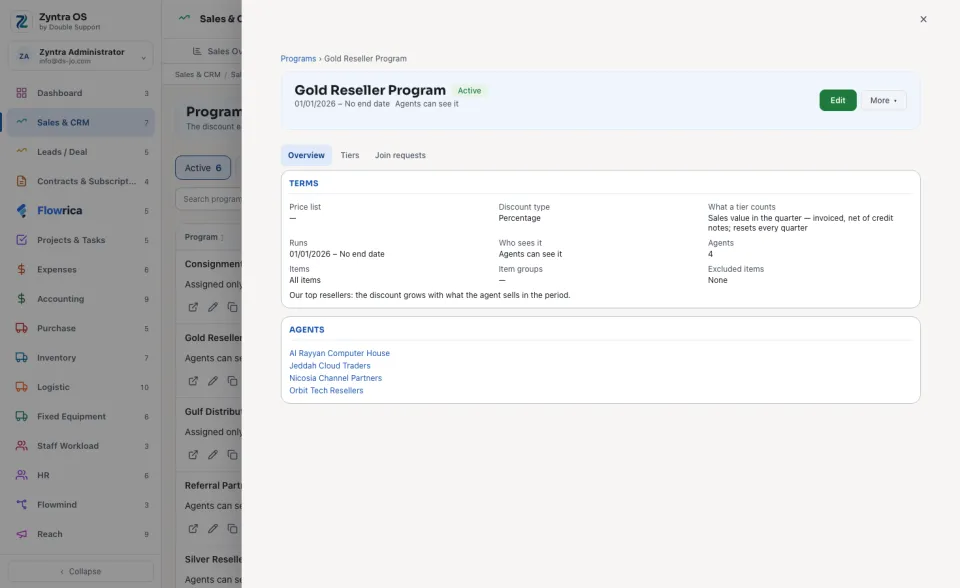Click the open-external icon in Gulf Distributor row

(193, 454)
